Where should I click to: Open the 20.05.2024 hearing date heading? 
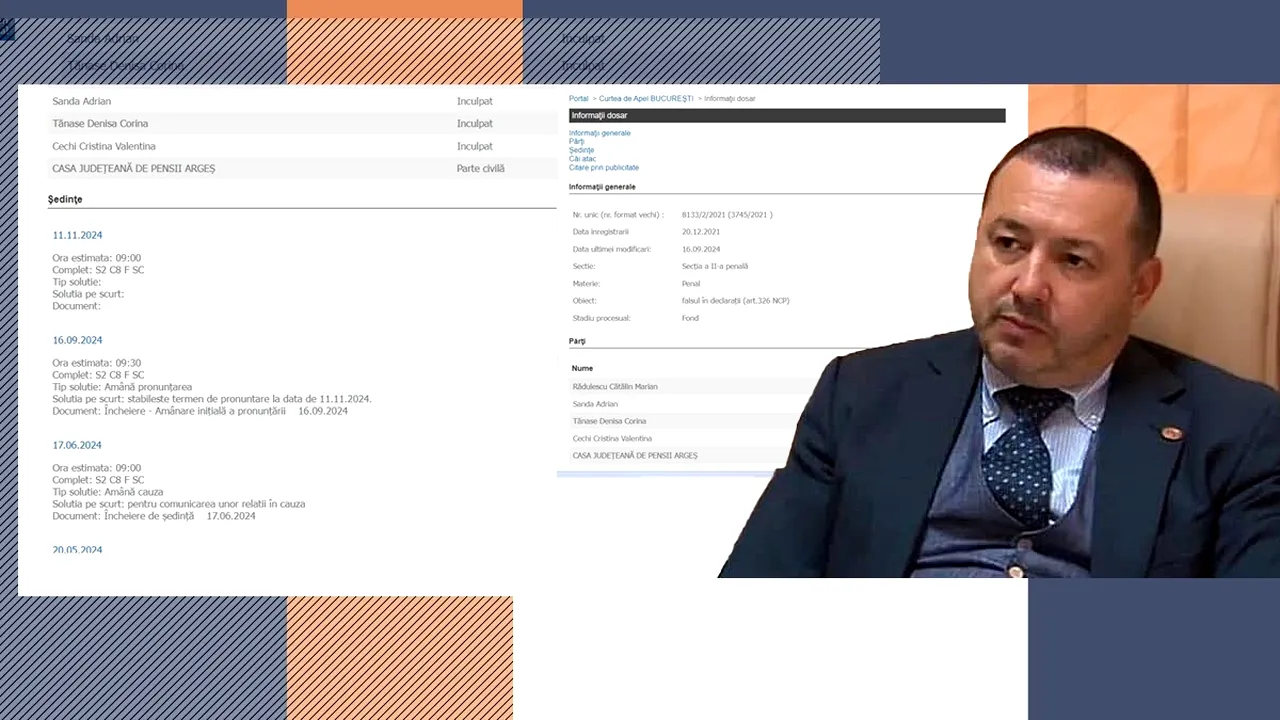coord(77,550)
